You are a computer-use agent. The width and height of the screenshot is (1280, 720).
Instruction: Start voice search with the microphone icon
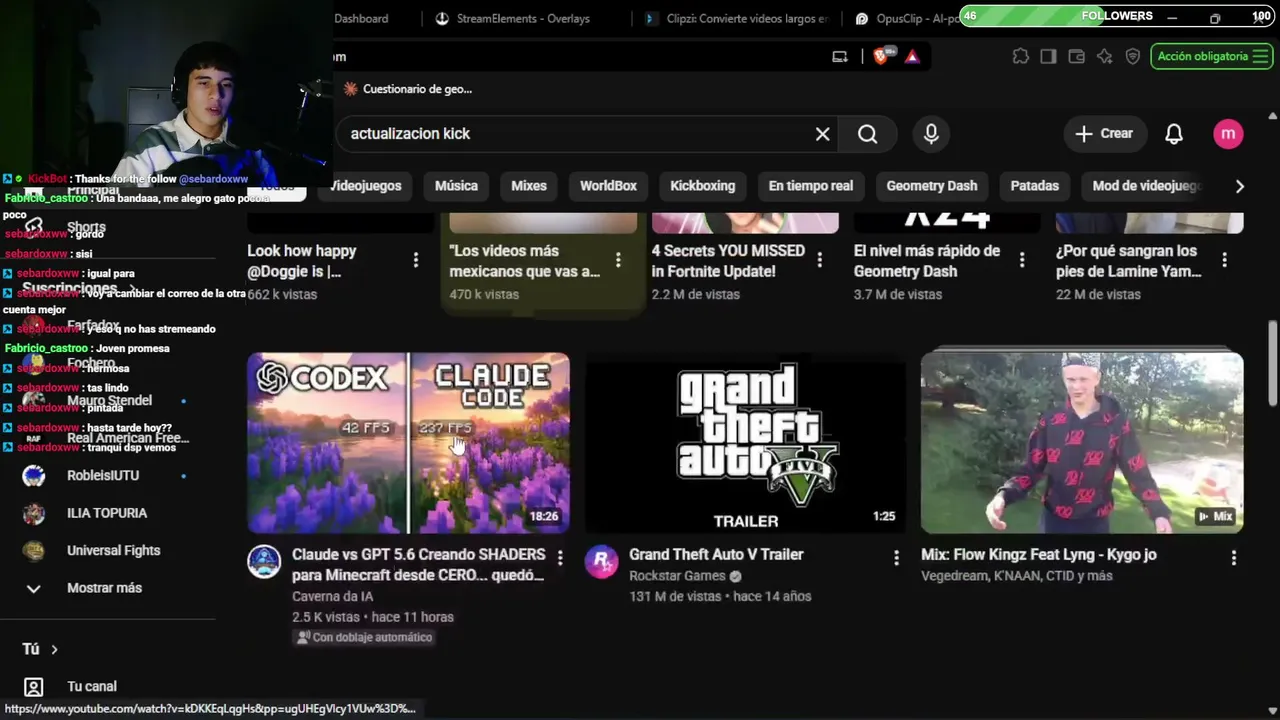[x=931, y=134]
